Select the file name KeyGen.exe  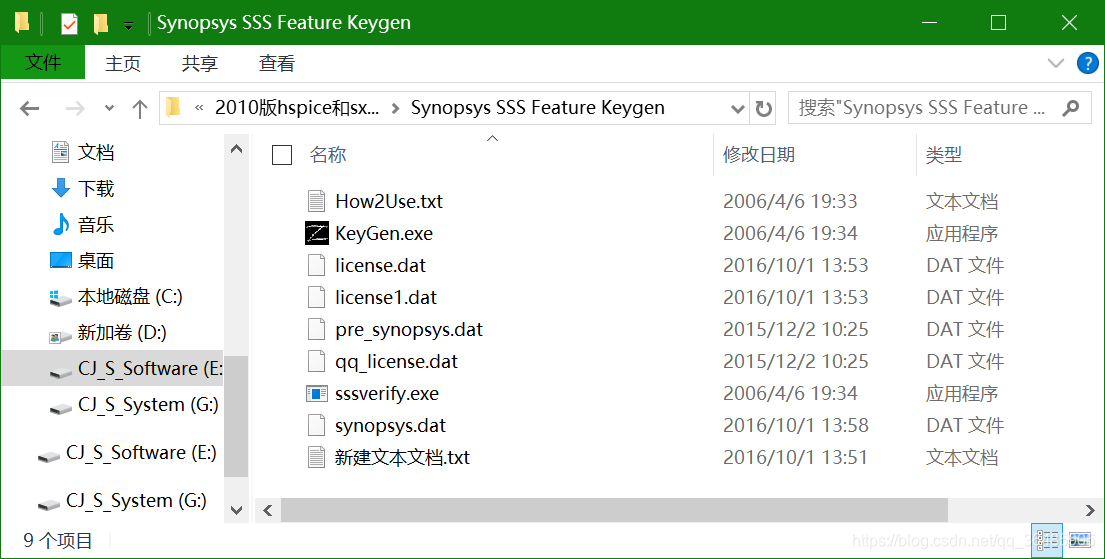[384, 233]
